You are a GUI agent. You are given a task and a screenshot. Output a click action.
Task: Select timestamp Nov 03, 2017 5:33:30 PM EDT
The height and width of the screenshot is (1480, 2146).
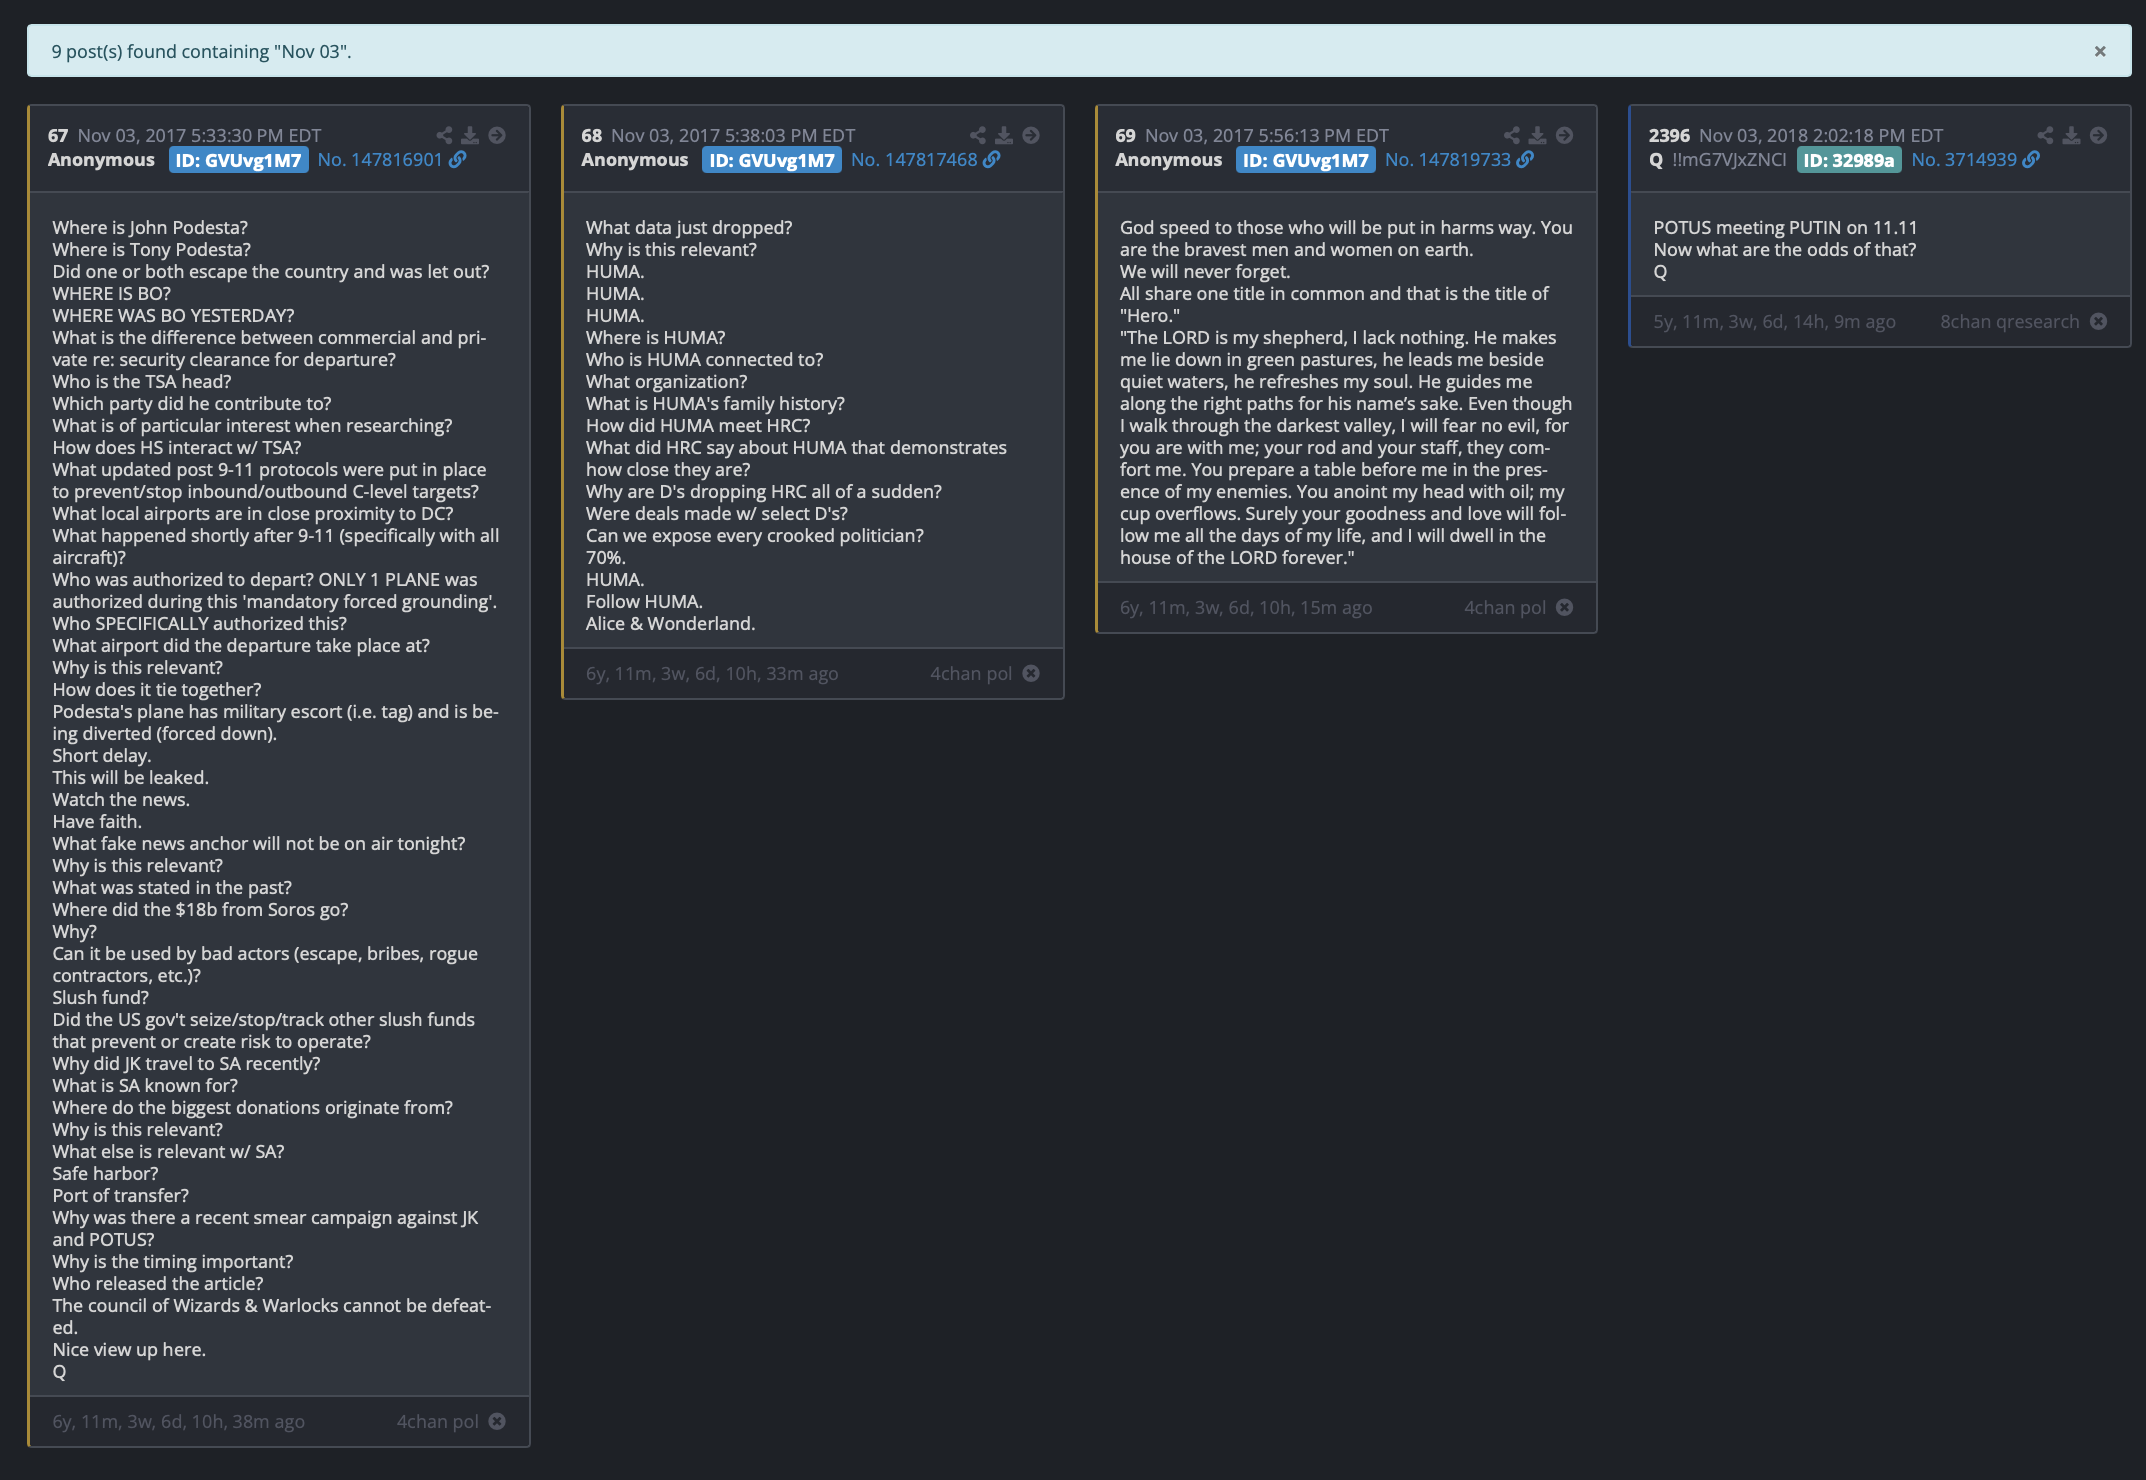coord(200,135)
